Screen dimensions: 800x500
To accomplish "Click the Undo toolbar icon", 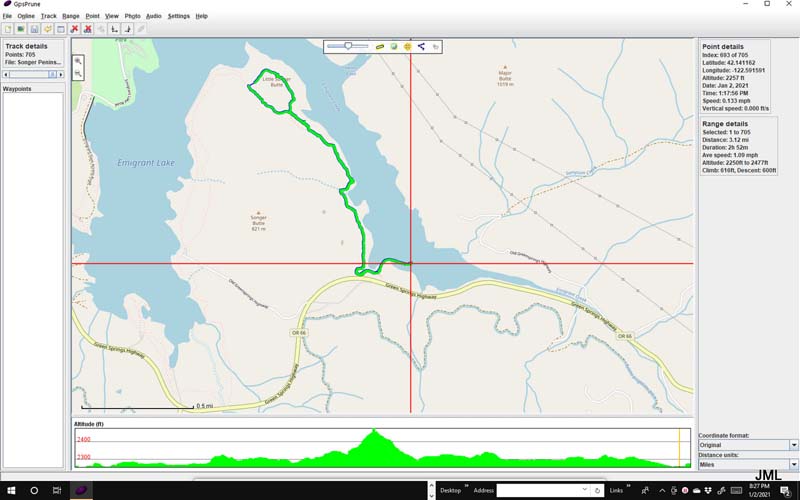I will point(47,29).
